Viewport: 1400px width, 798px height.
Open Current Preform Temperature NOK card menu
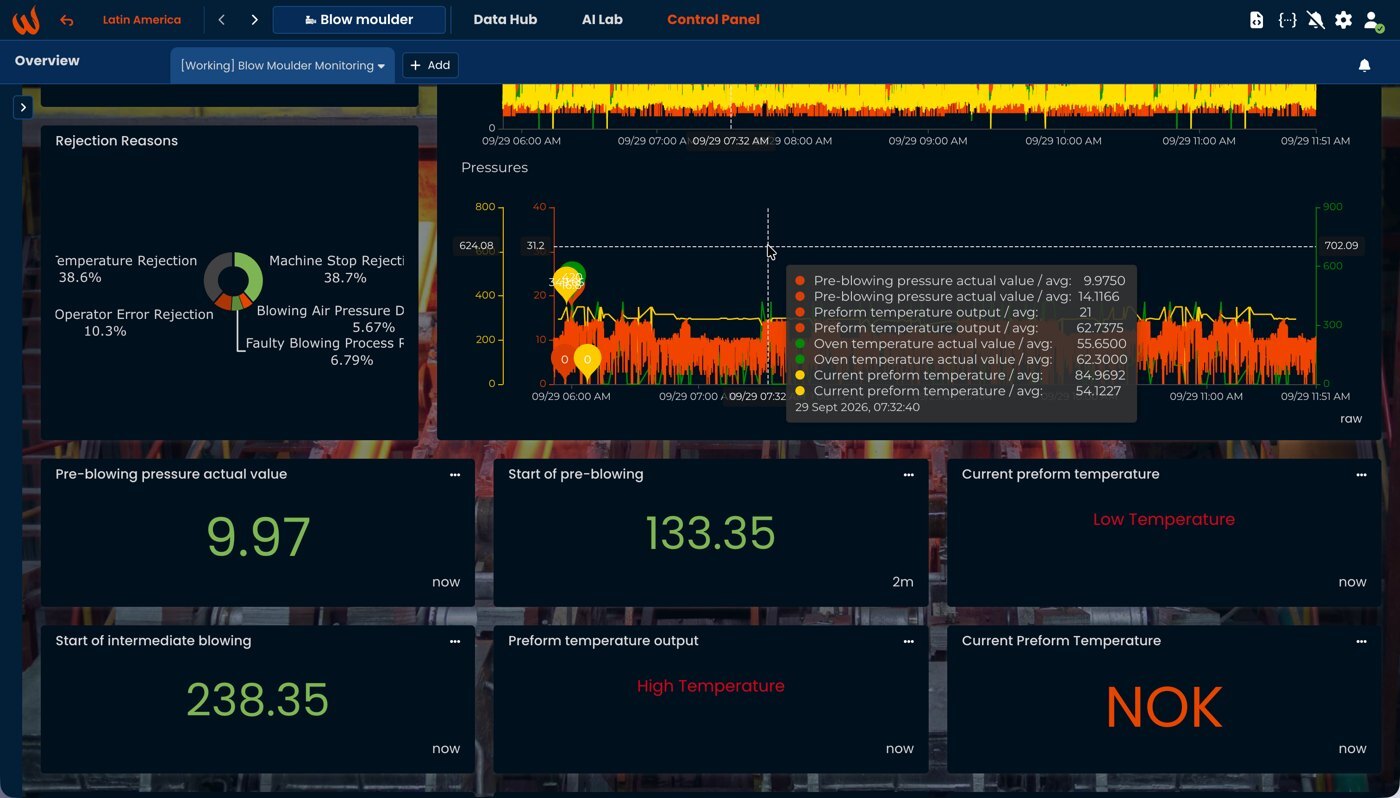coord(1361,641)
